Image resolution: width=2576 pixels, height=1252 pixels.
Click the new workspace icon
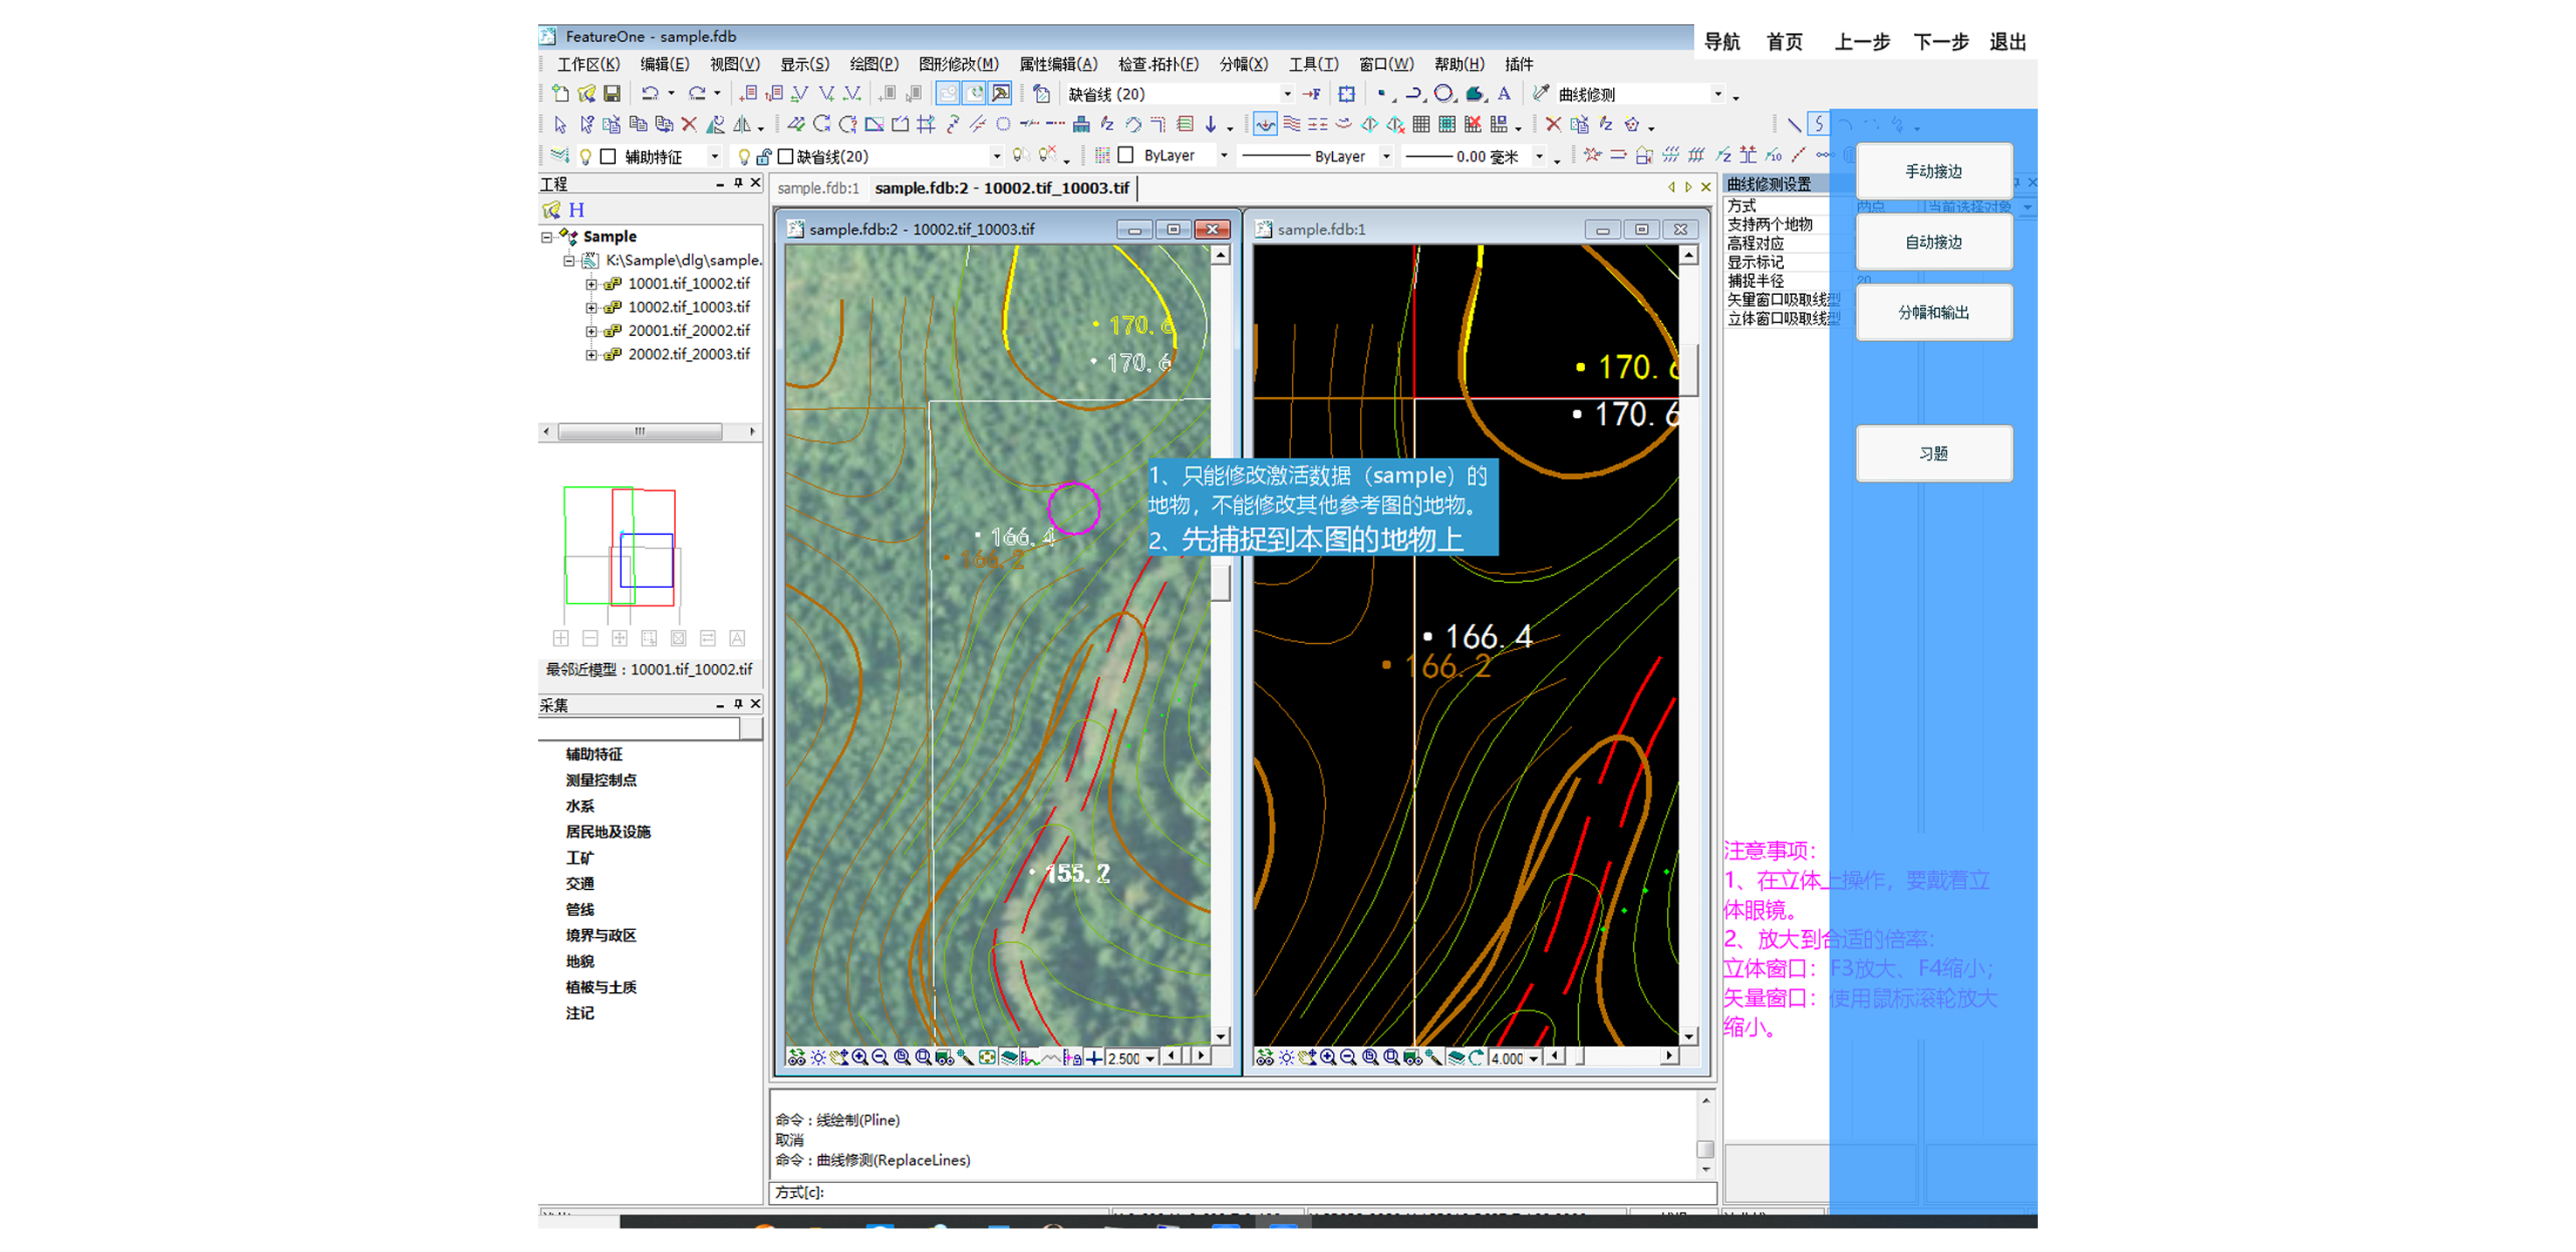pyautogui.click(x=561, y=94)
